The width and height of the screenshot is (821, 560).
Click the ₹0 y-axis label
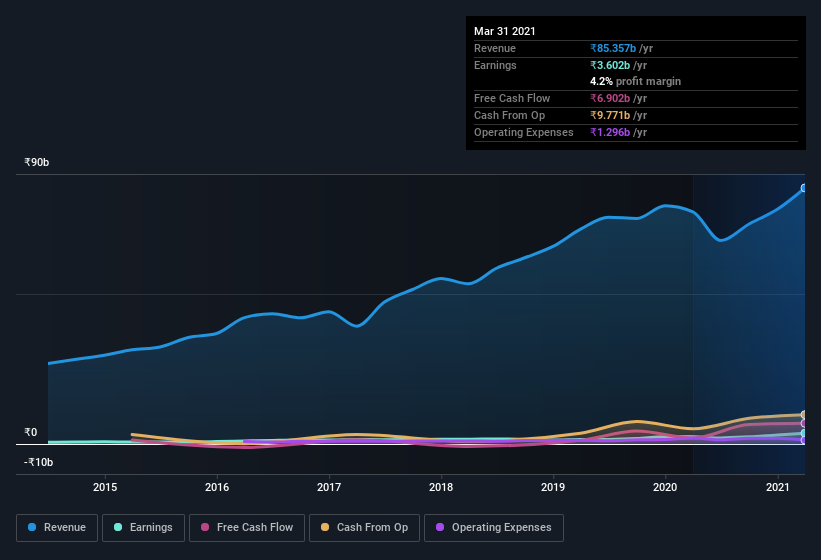[30, 432]
